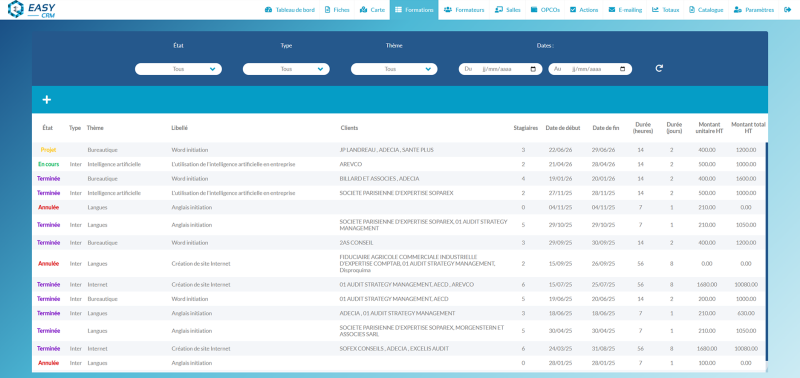Click the Clients column header
Viewport: 800px width, 378px height.
[x=349, y=128]
